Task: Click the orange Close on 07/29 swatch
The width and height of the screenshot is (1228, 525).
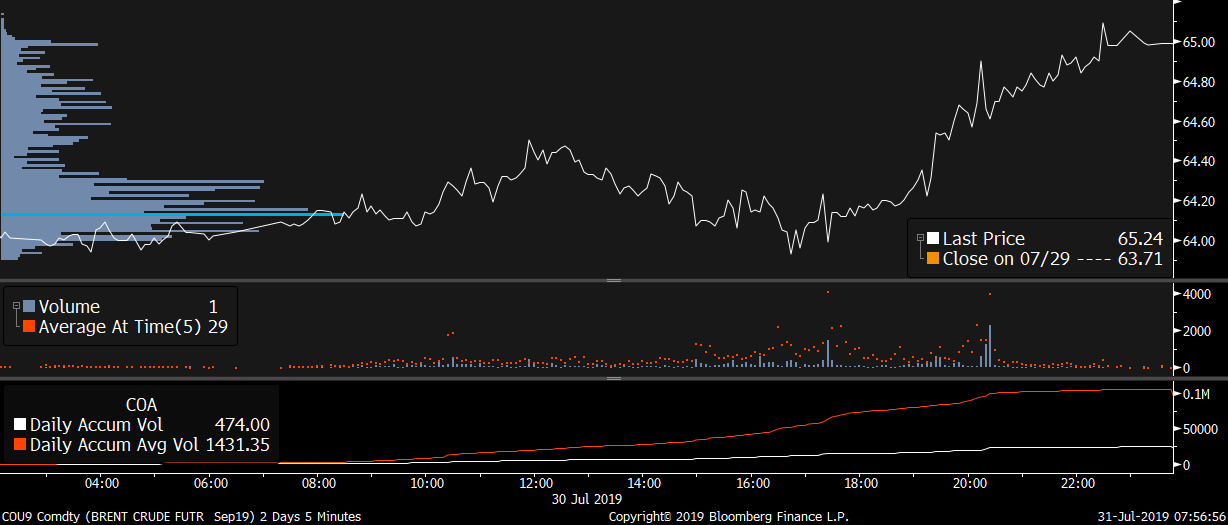Action: (x=933, y=259)
